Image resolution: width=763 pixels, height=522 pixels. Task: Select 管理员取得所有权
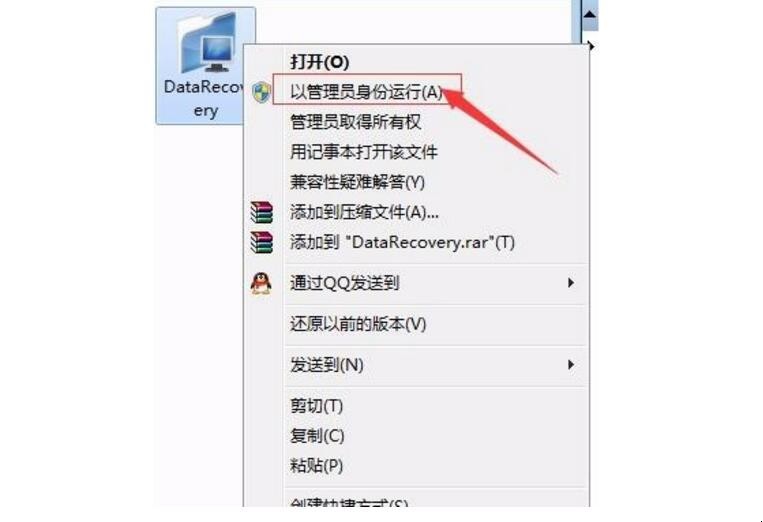coord(355,122)
